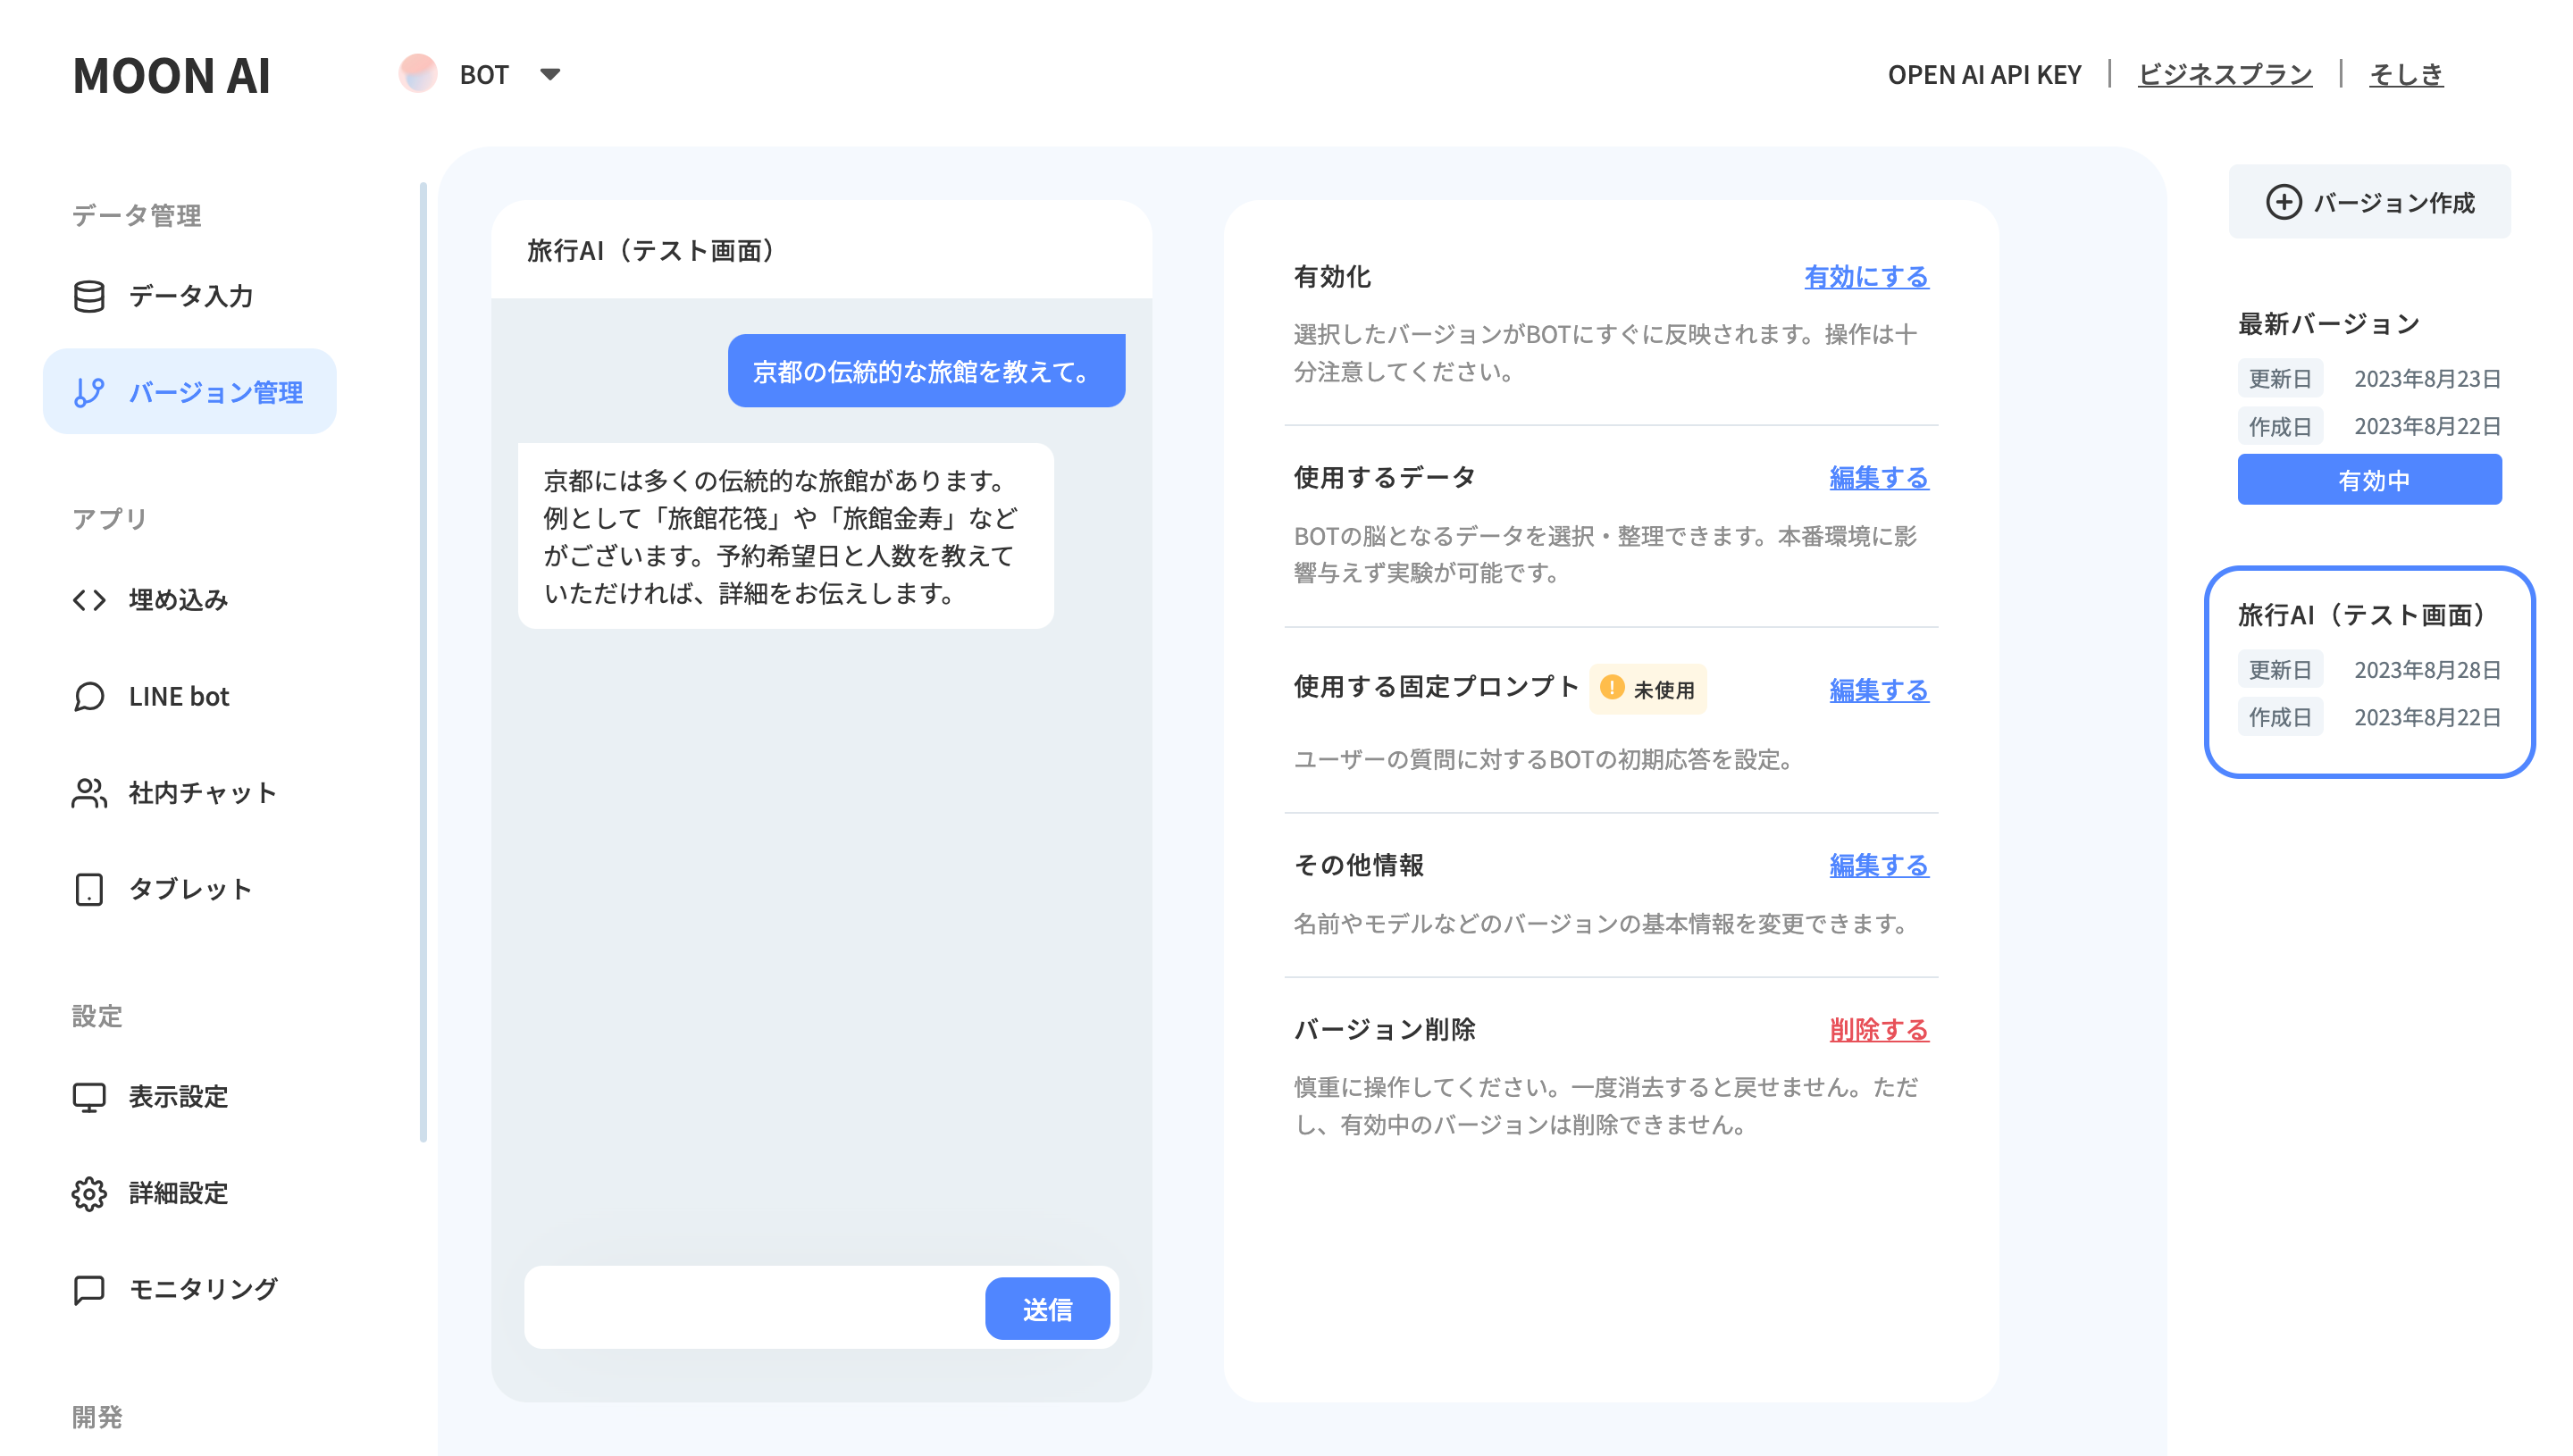
Task: Click the 社内チャット people icon
Action: pos(89,793)
